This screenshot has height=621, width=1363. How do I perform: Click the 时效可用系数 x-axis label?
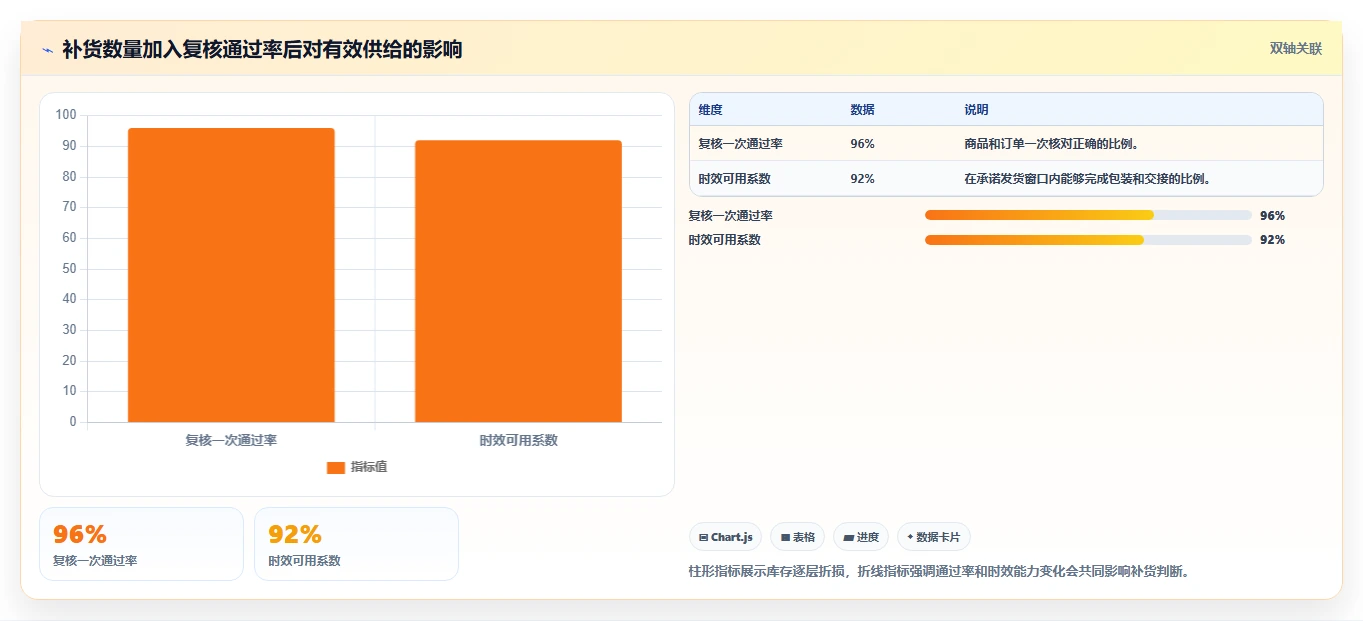518,440
